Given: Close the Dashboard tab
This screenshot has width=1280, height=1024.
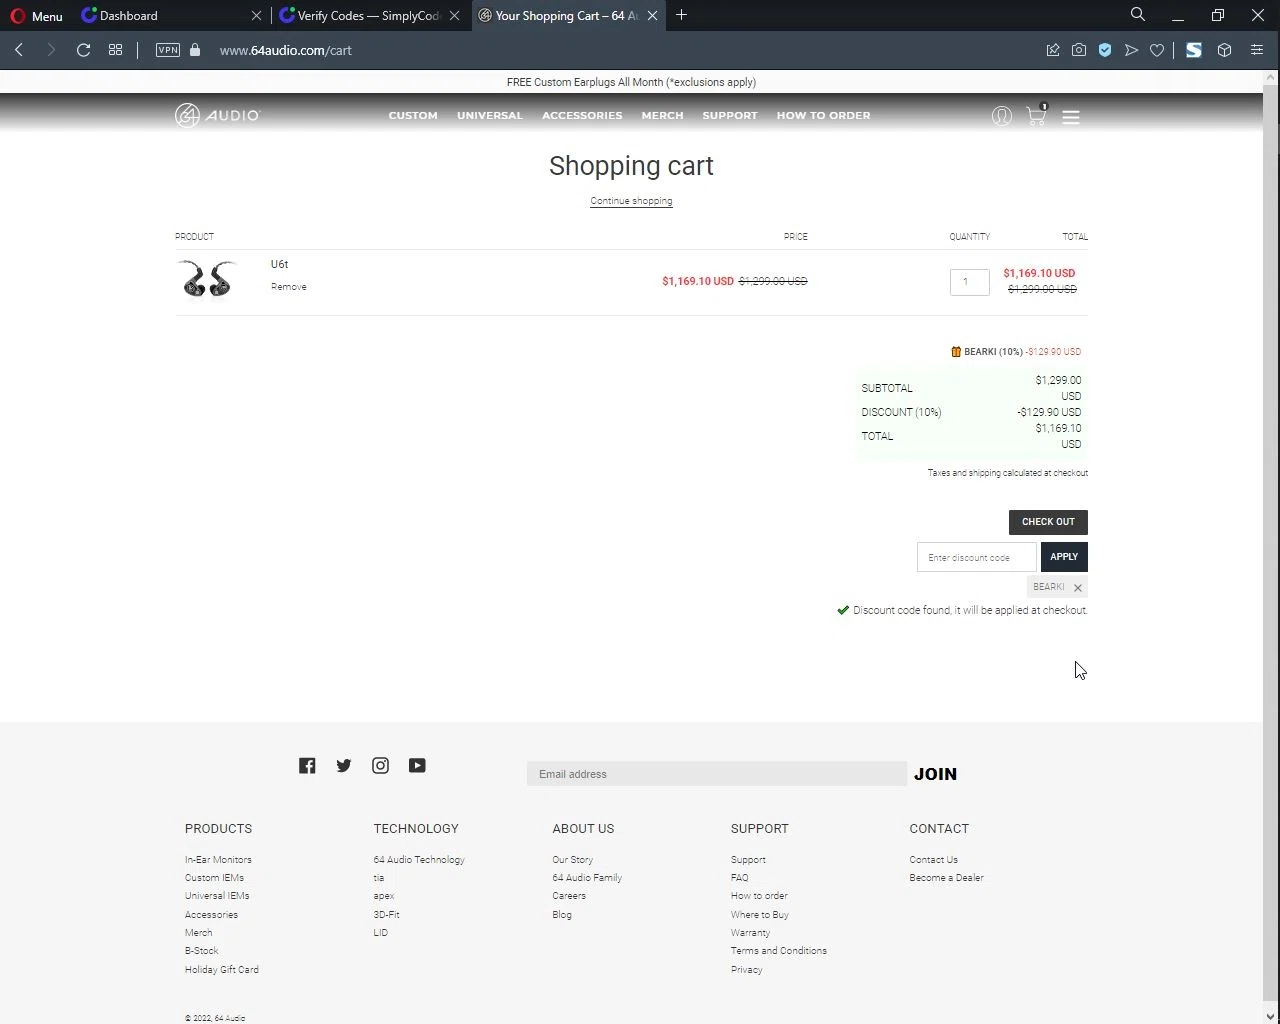Looking at the screenshot, I should (x=256, y=15).
